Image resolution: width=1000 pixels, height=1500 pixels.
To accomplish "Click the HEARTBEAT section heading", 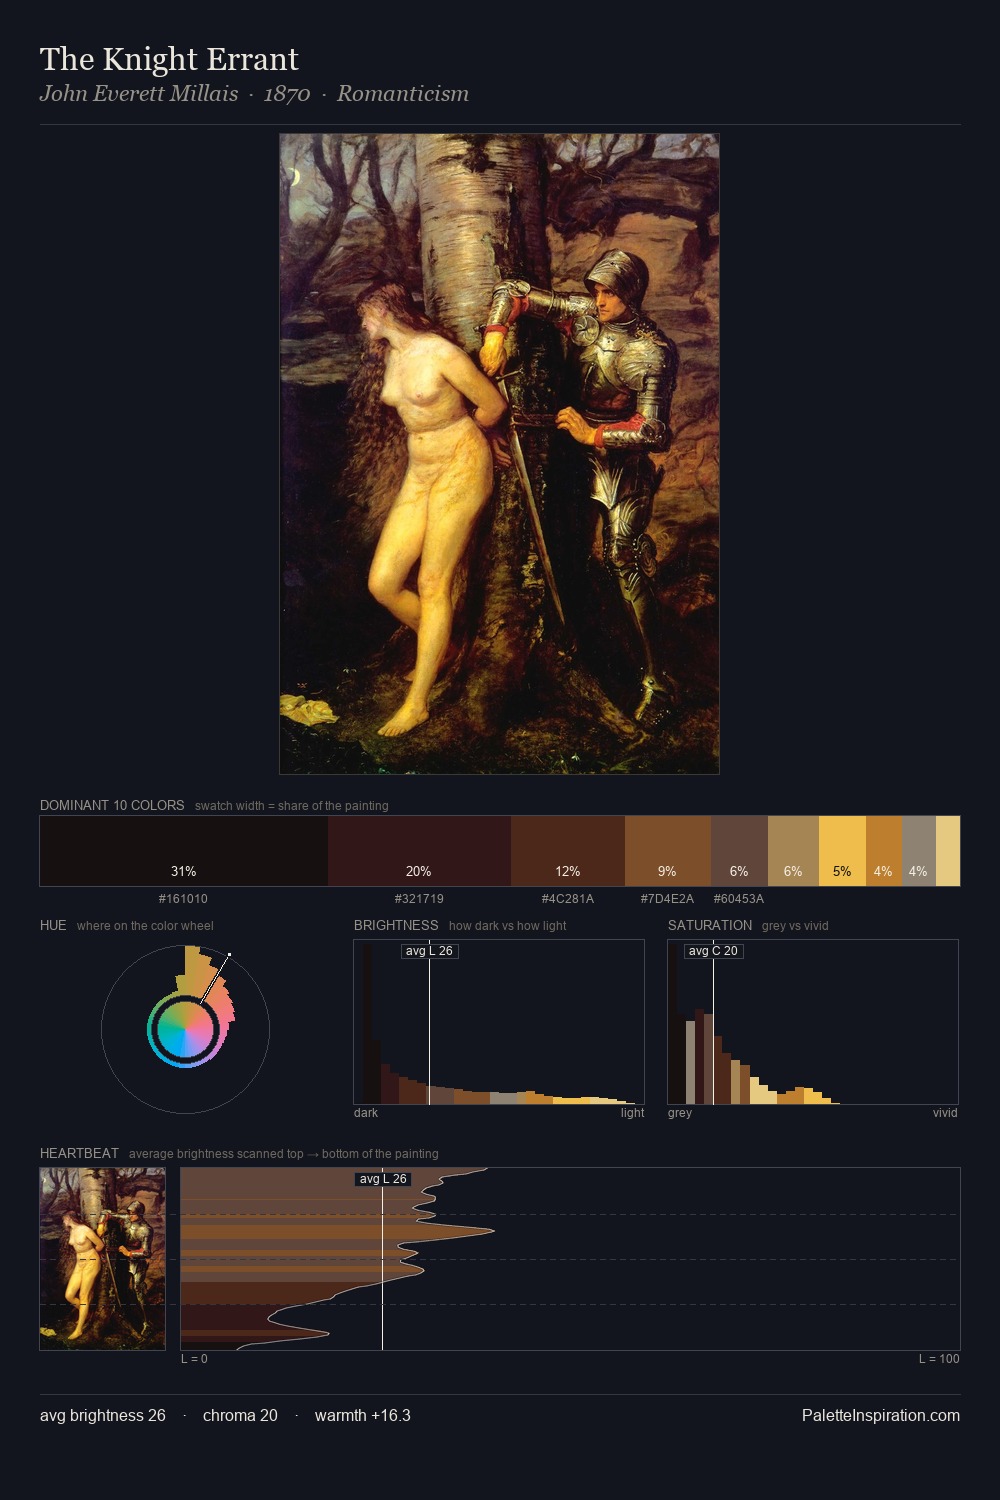I will click(79, 1153).
